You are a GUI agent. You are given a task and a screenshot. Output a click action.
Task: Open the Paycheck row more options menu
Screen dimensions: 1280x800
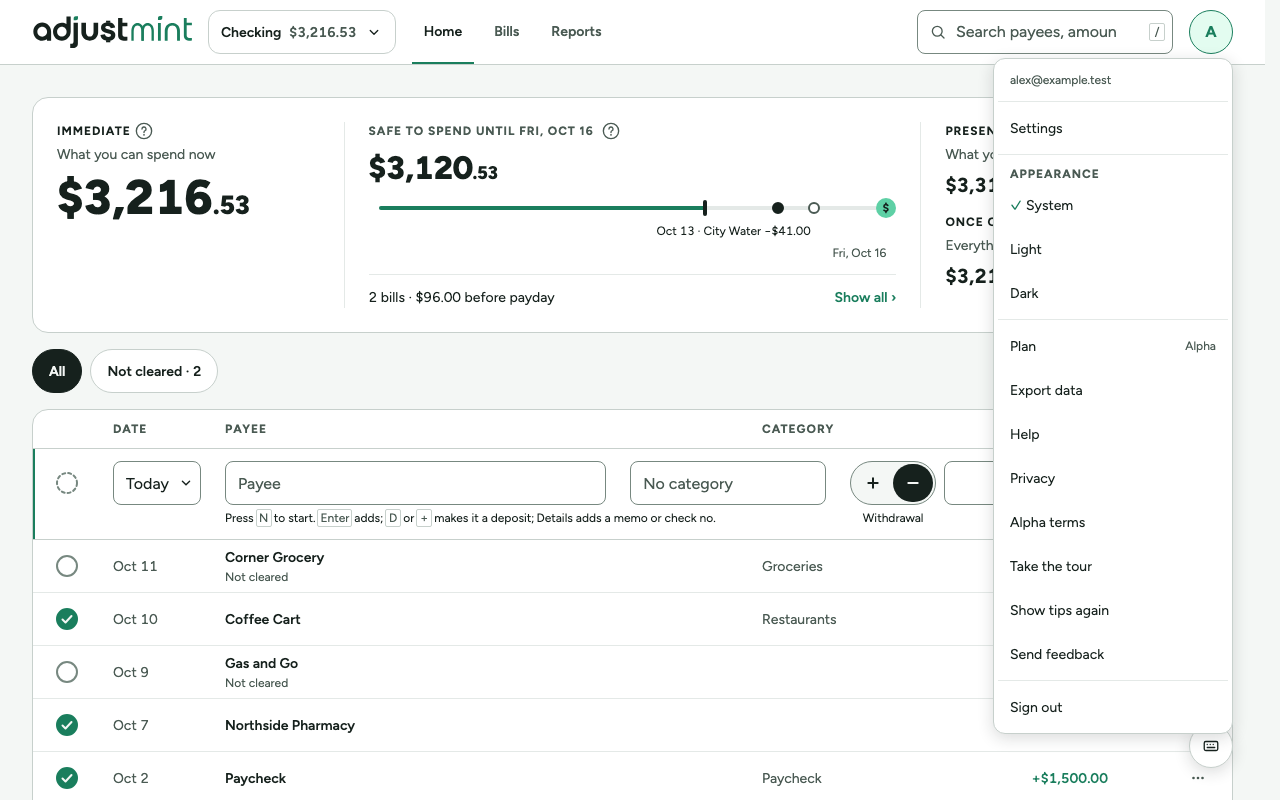pos(1198,778)
